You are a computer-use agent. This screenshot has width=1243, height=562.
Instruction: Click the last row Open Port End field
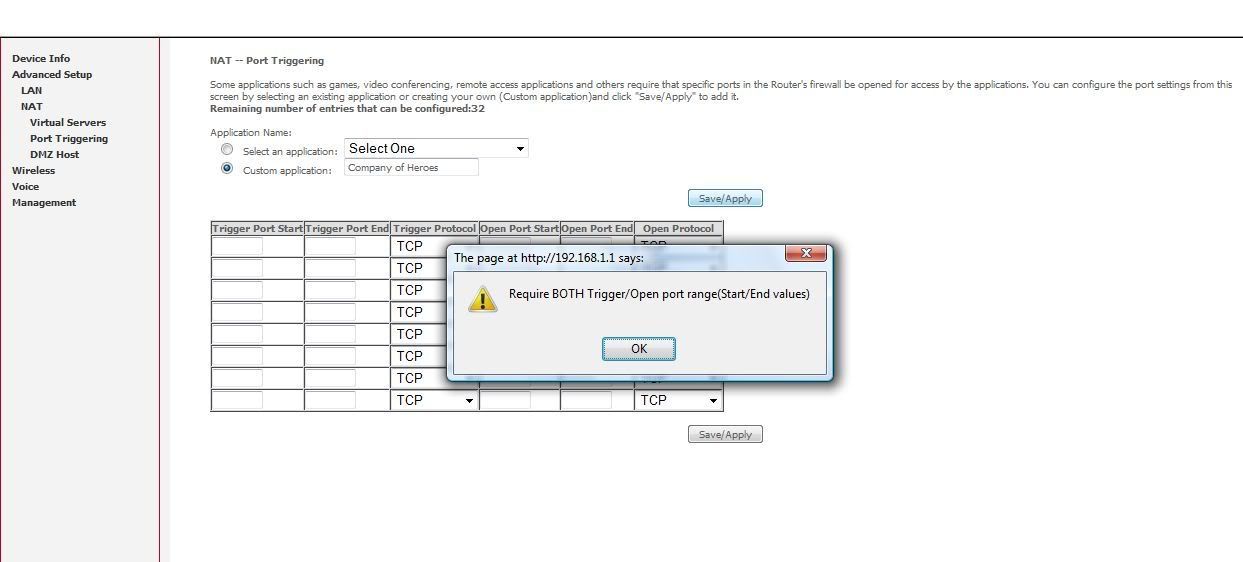coord(586,400)
